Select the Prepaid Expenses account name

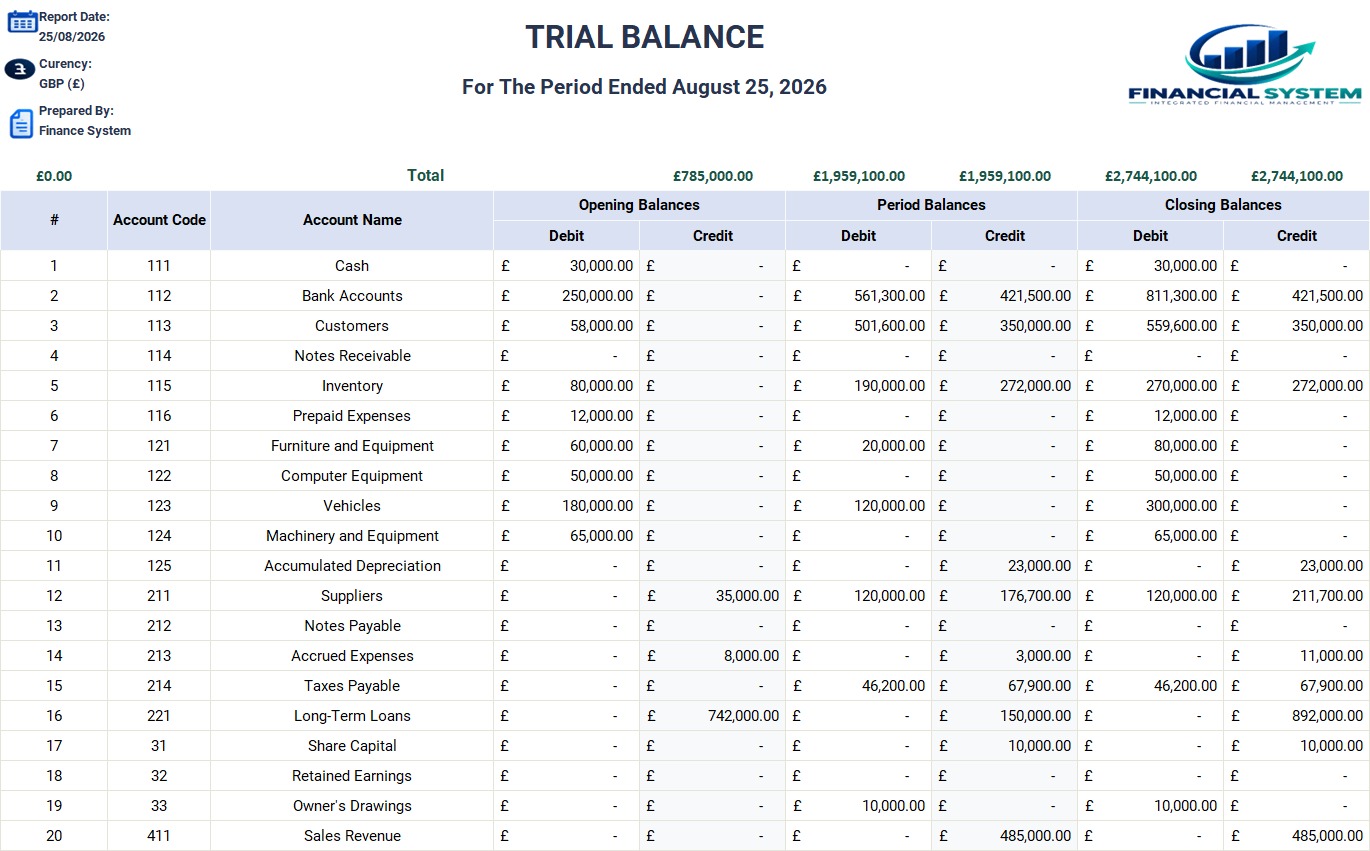click(352, 416)
